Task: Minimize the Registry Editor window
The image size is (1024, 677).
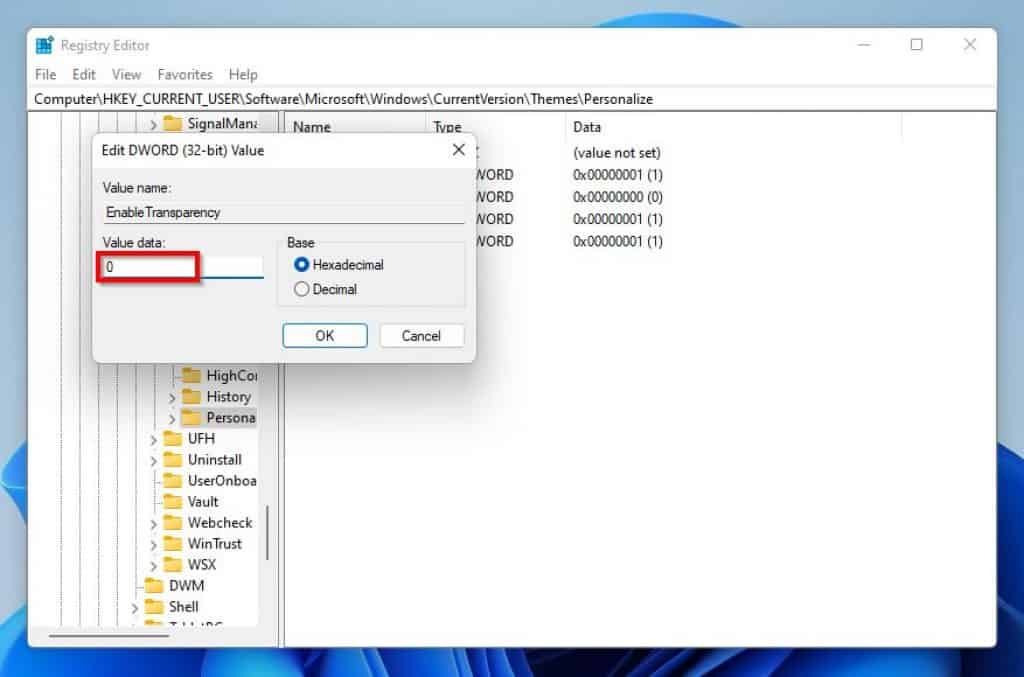Action: [864, 44]
